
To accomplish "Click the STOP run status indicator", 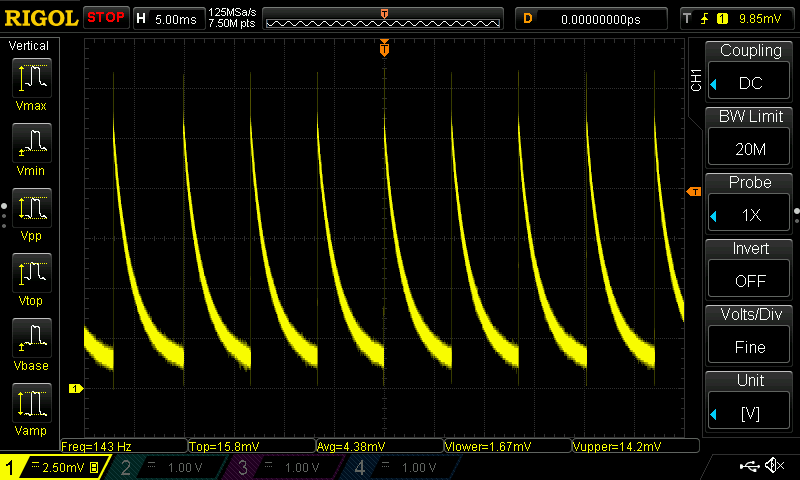I will point(106,18).
